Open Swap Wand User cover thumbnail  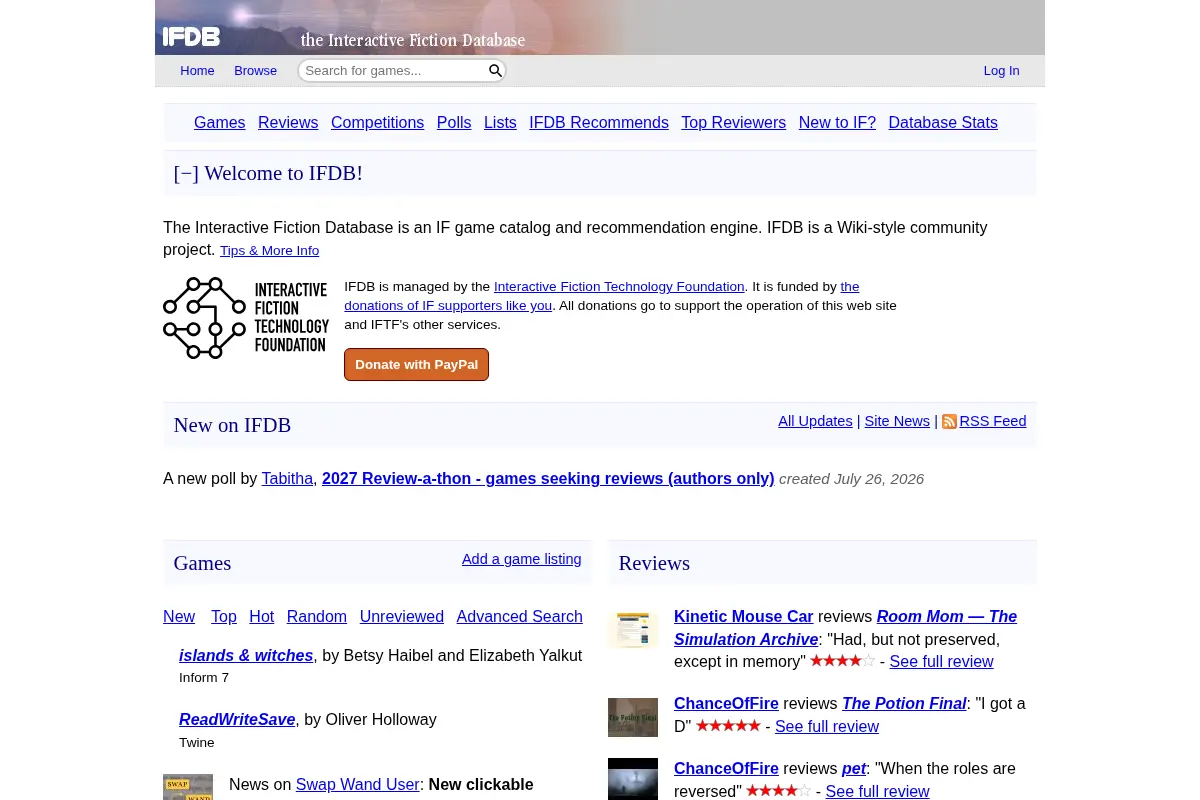[188, 787]
